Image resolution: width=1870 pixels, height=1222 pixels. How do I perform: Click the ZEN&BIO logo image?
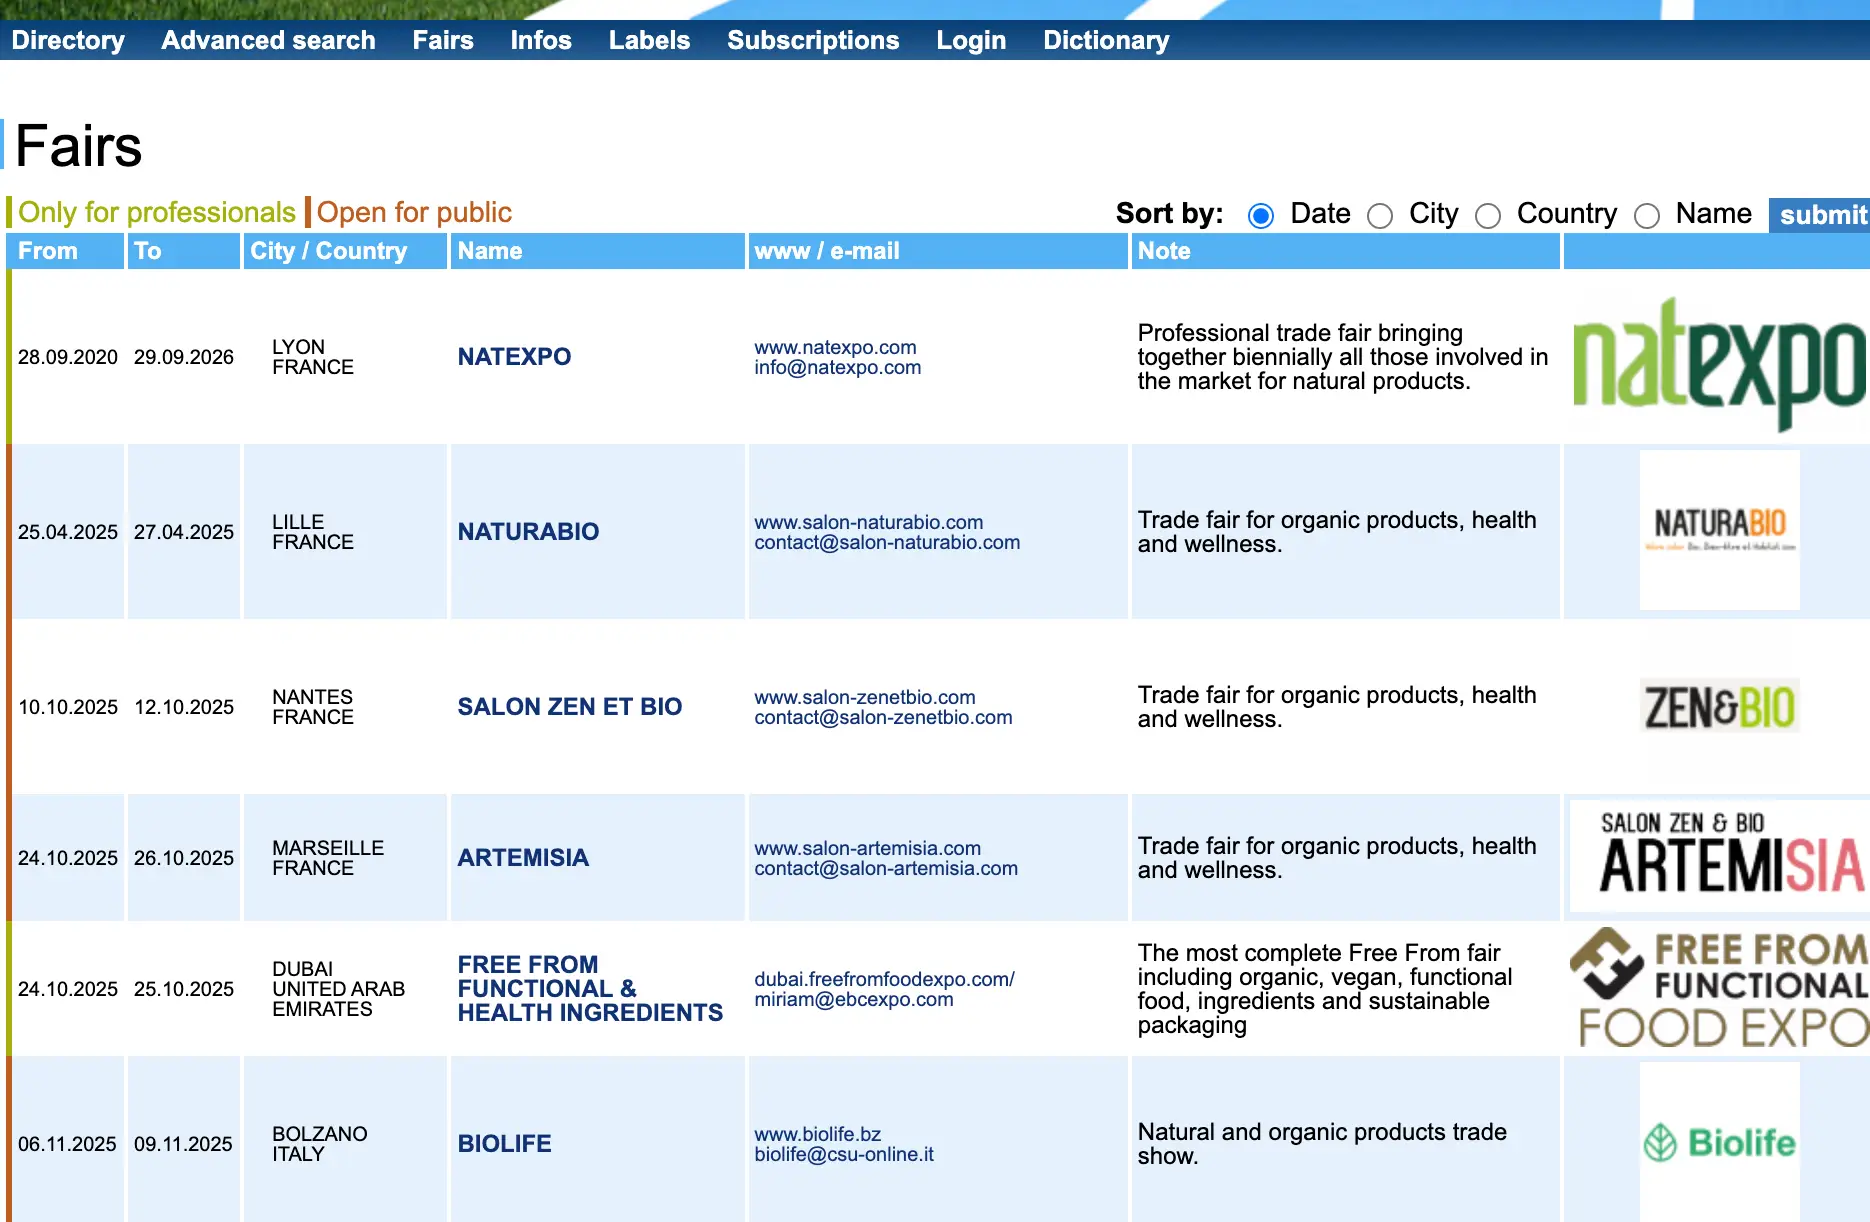coord(1720,706)
